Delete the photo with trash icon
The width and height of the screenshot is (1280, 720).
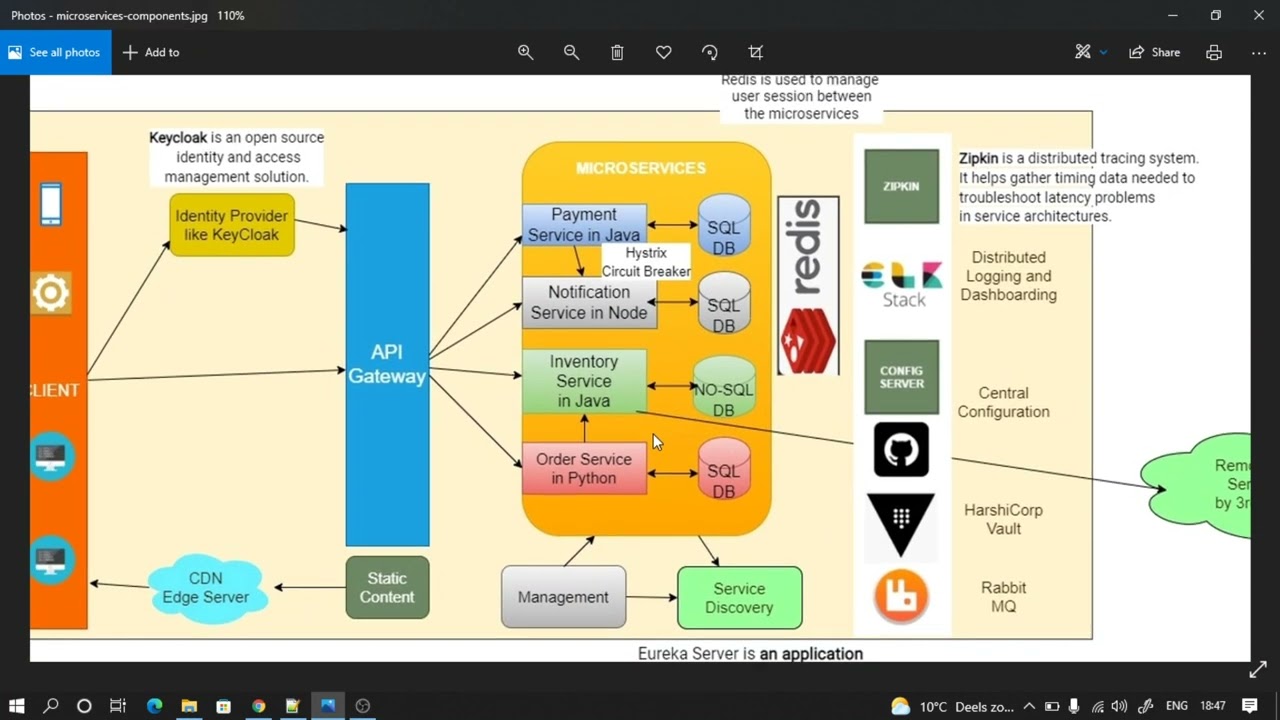617,52
